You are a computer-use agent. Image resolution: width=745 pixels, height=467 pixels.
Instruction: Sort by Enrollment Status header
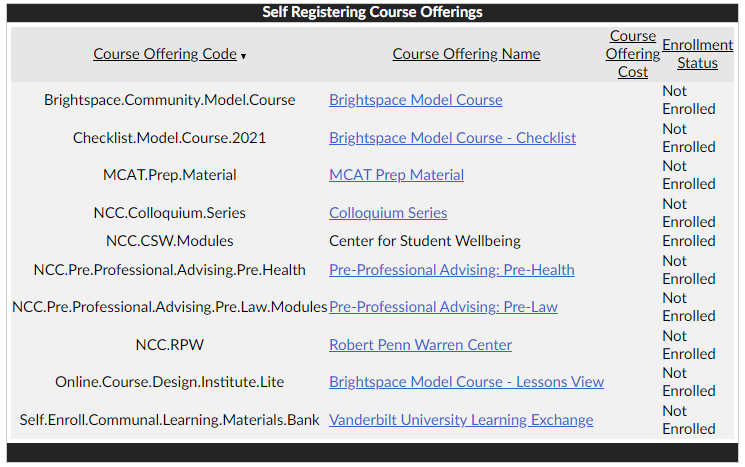697,54
